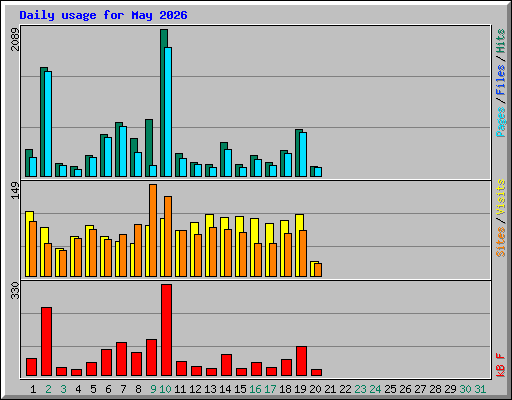512x400 pixels.
Task: Click the 330 axis value label
Action: (15, 290)
